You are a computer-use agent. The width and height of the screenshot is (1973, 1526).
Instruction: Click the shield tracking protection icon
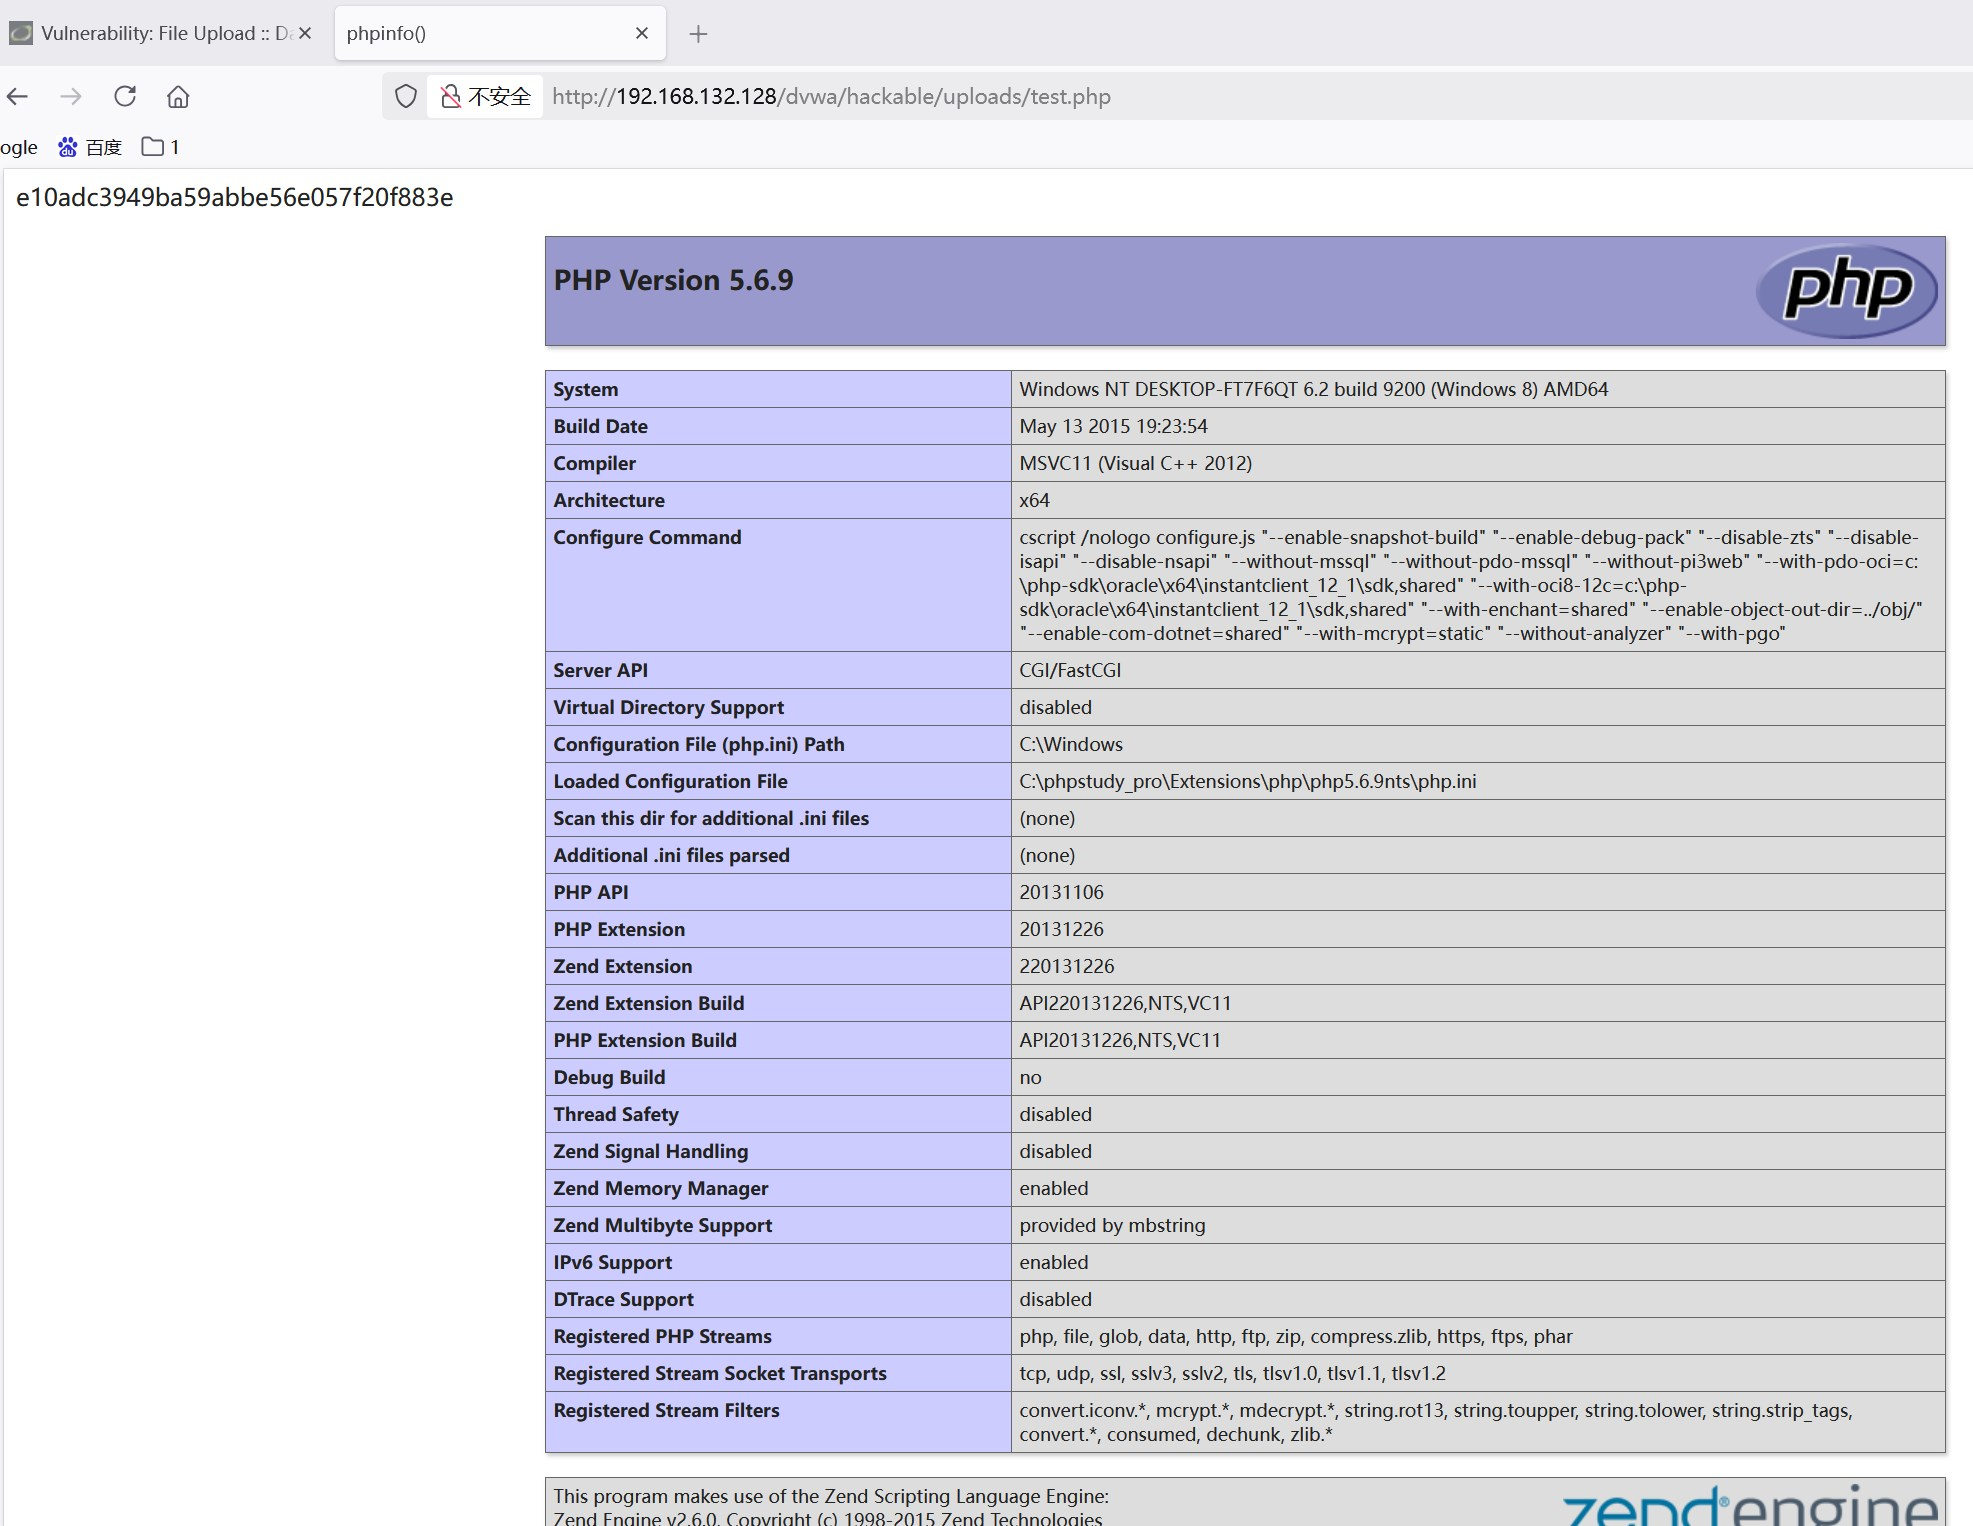pyautogui.click(x=405, y=96)
